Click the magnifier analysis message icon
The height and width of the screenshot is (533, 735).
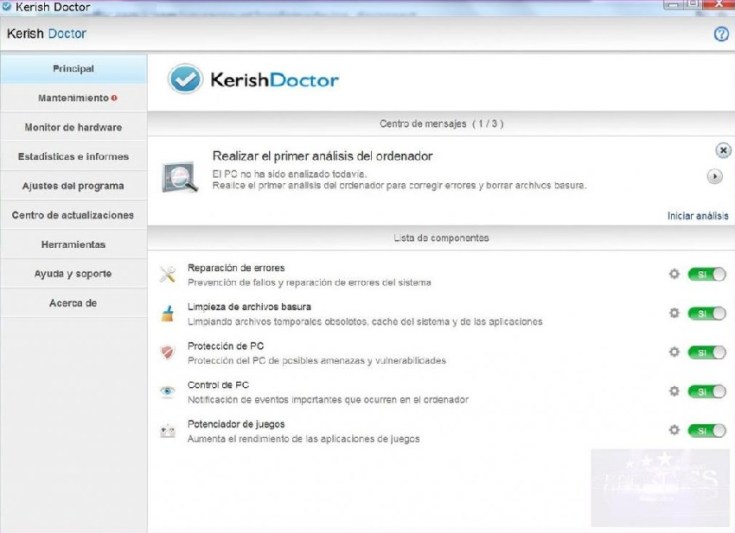point(180,177)
